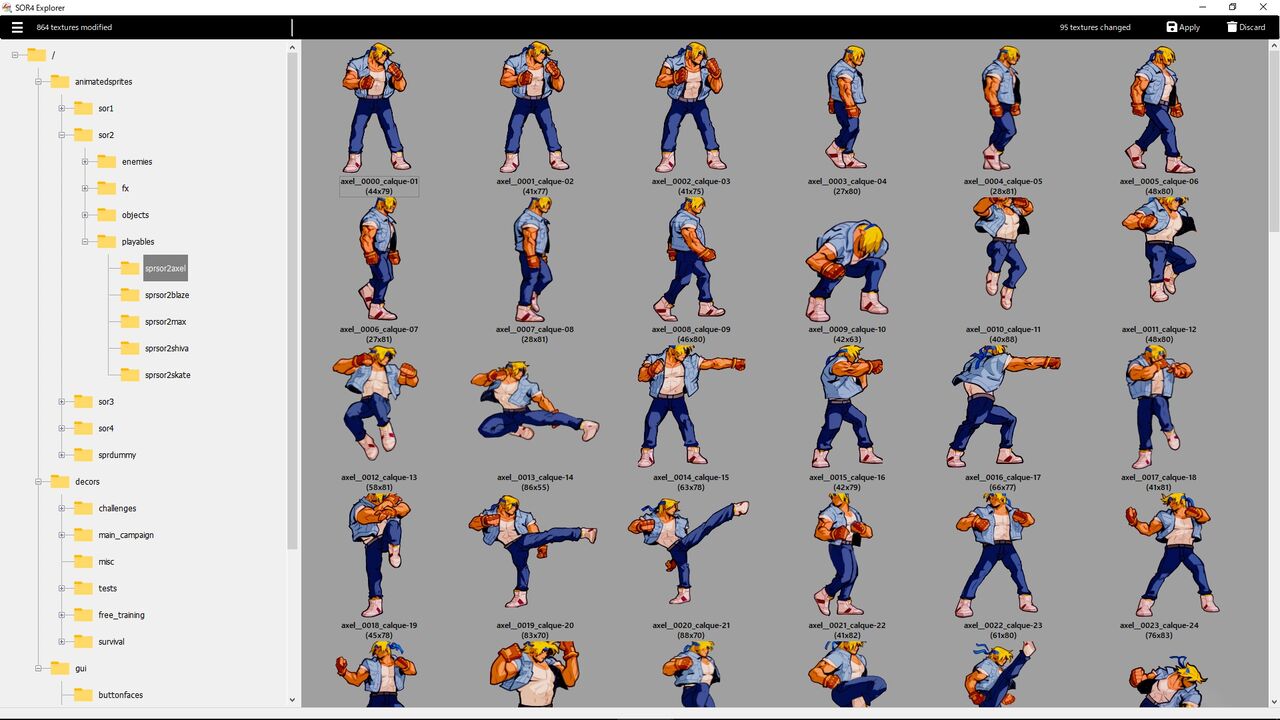Expand the enemies folder node
The height and width of the screenshot is (720, 1280).
(86, 161)
